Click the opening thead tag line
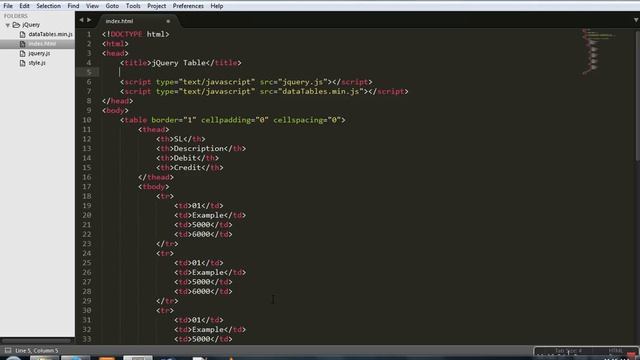The width and height of the screenshot is (640, 360). (153, 129)
